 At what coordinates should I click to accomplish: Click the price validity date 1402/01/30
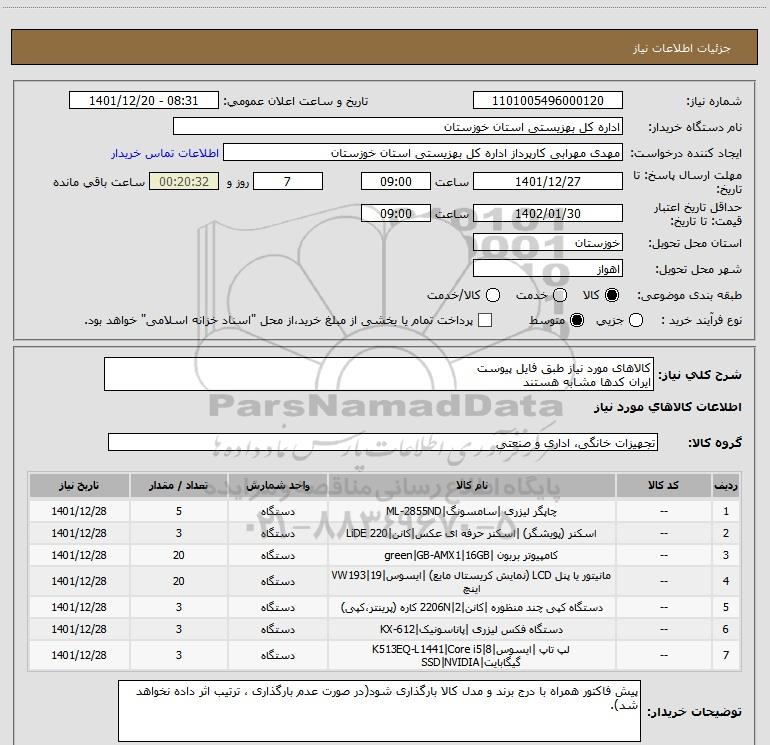click(548, 213)
